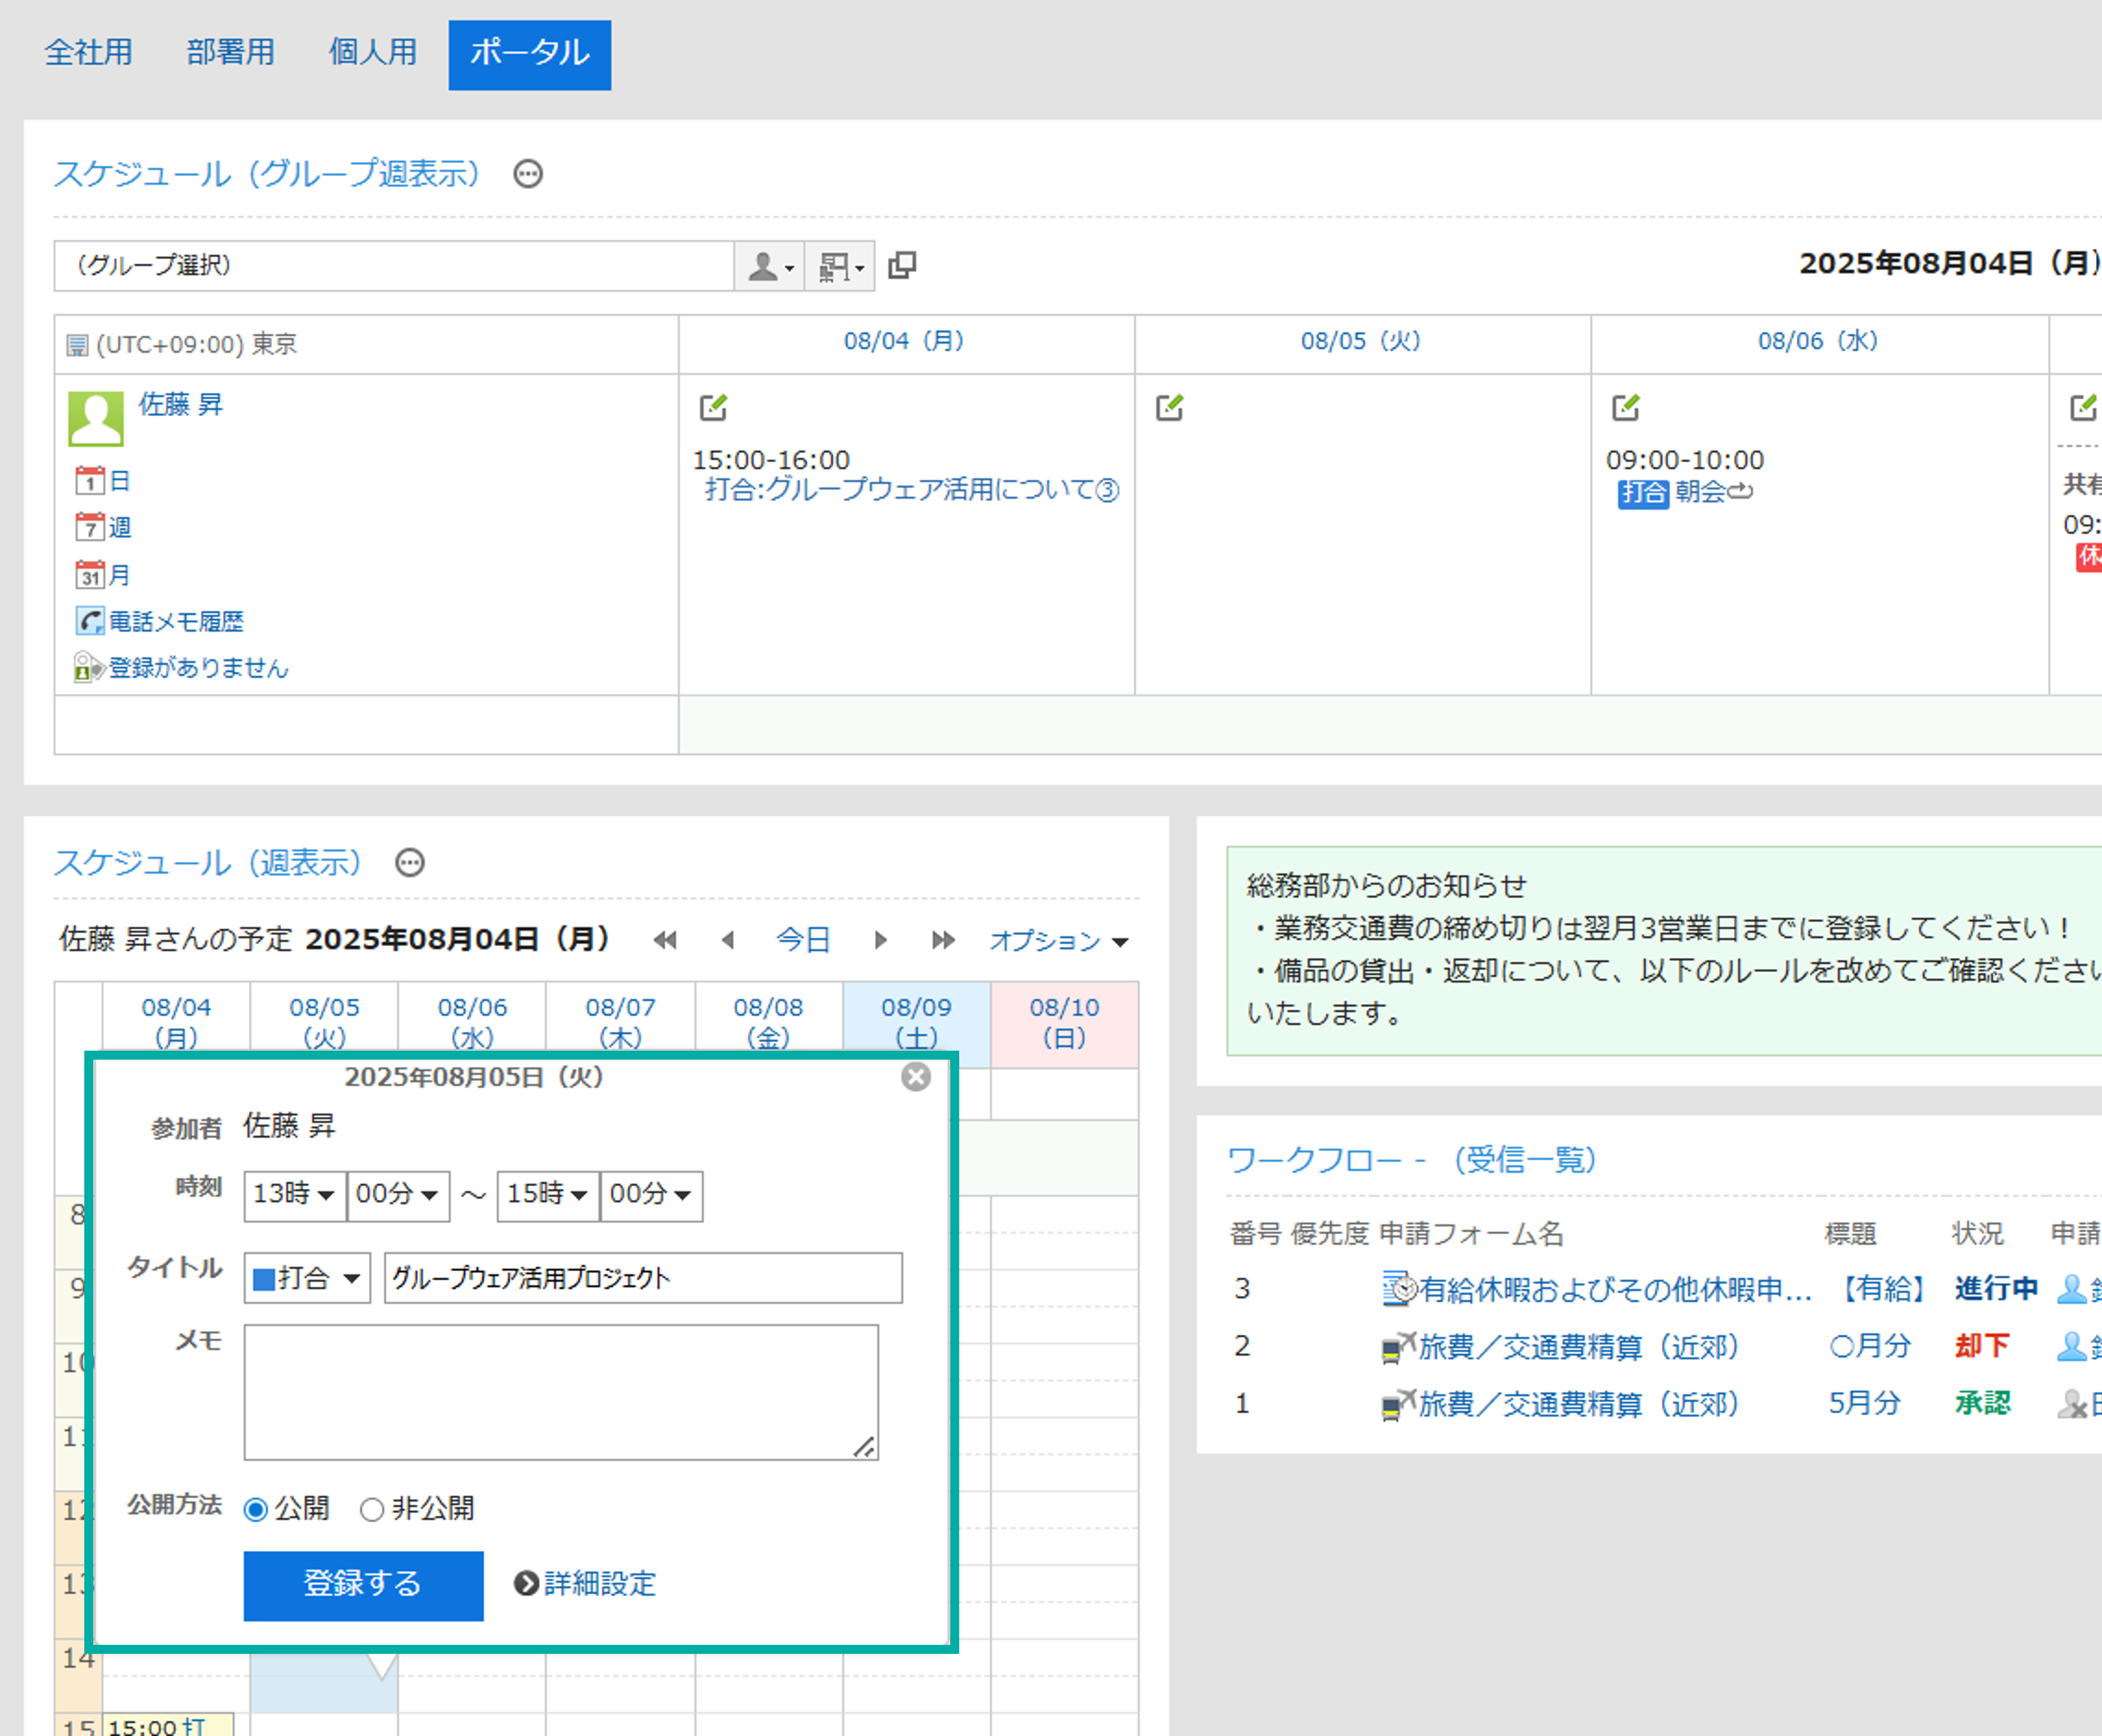Open 打合:グループウェア活用について appointment
The height and width of the screenshot is (1736, 2102).
[912, 489]
